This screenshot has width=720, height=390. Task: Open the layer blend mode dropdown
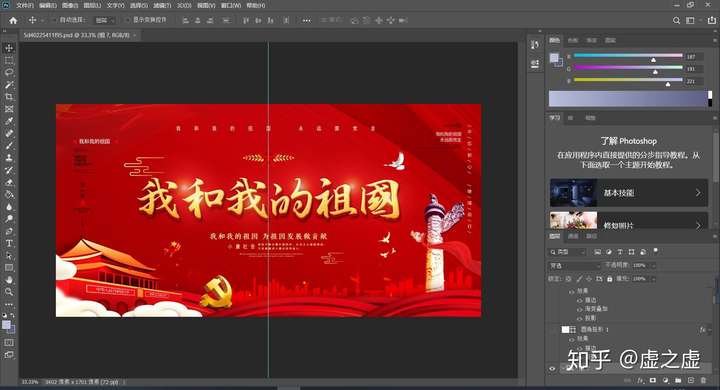(574, 266)
